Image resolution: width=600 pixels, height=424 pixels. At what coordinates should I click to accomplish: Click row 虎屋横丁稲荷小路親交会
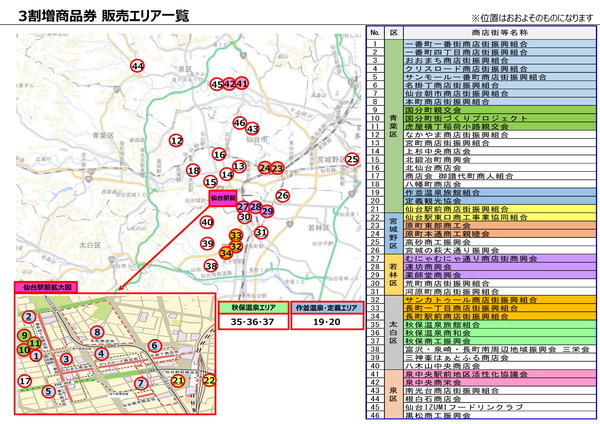pos(500,126)
